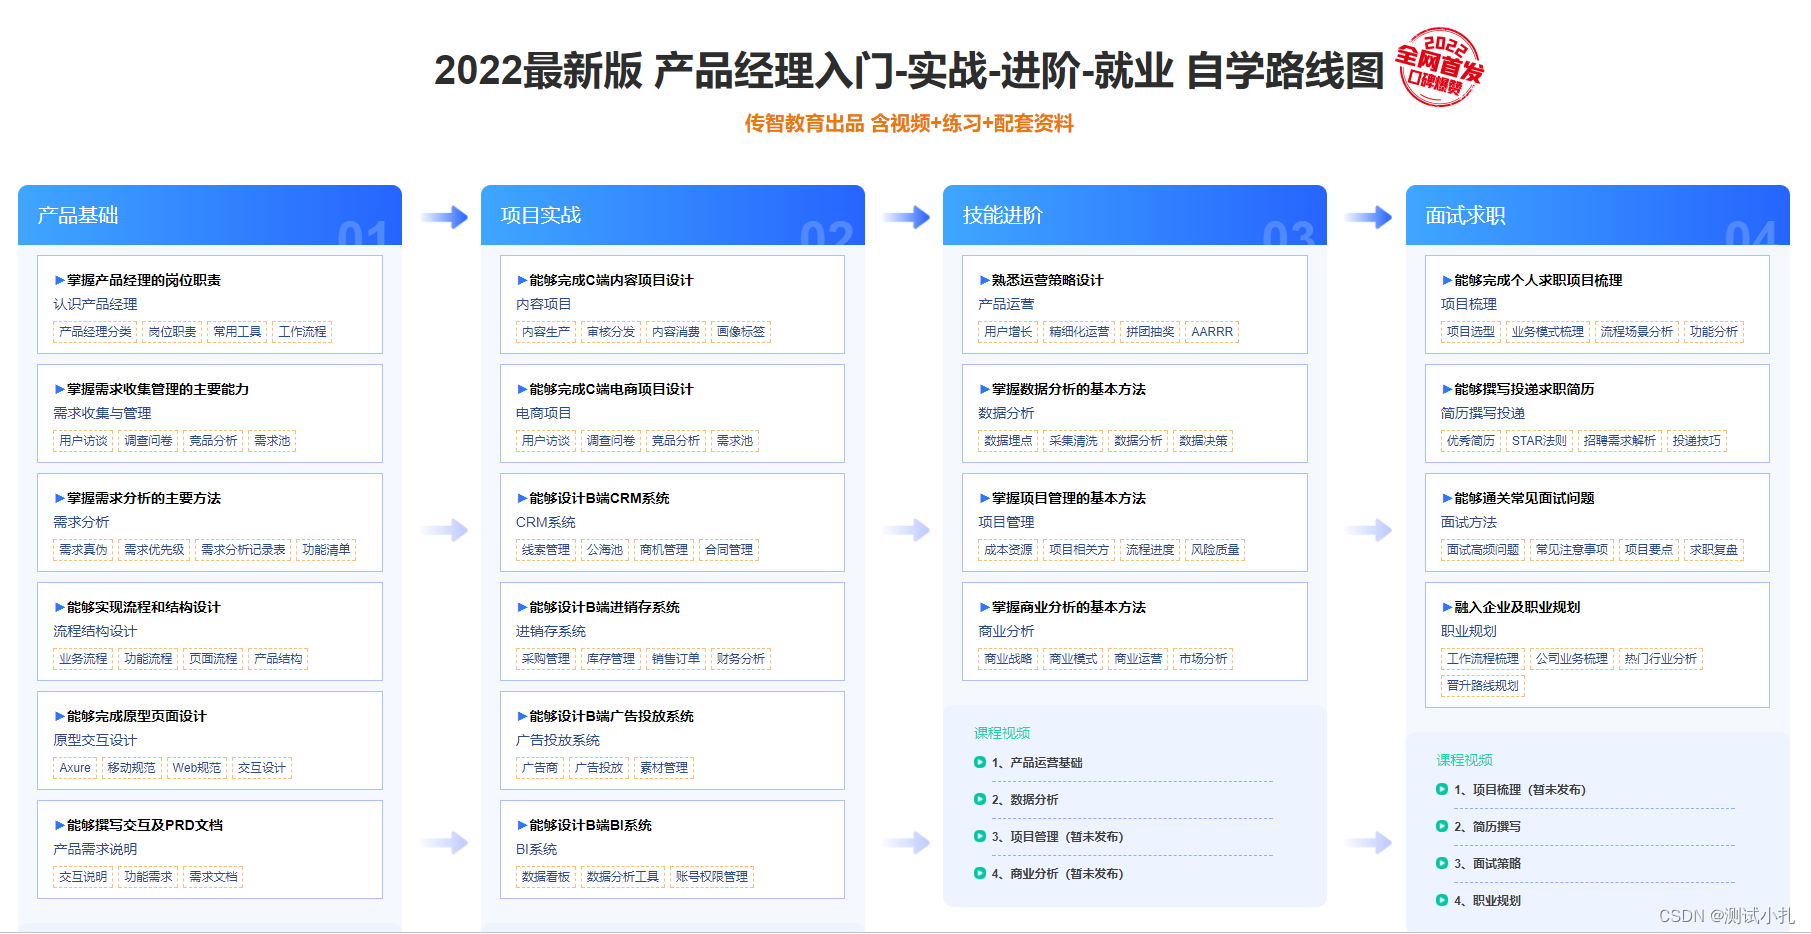Screen dimensions: 1811x934
Task: Click the 需求文档 tag
Action: point(213,877)
